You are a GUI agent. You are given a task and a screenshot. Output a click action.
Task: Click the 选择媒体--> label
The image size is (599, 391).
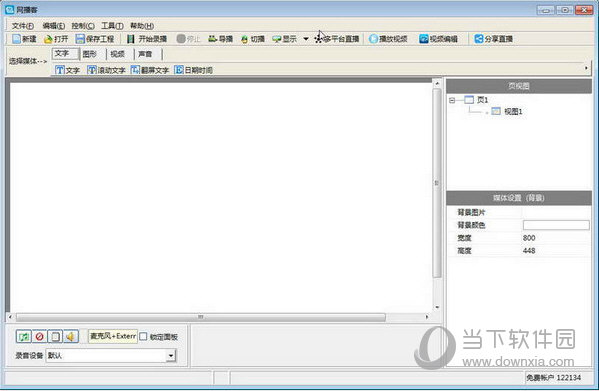point(28,61)
